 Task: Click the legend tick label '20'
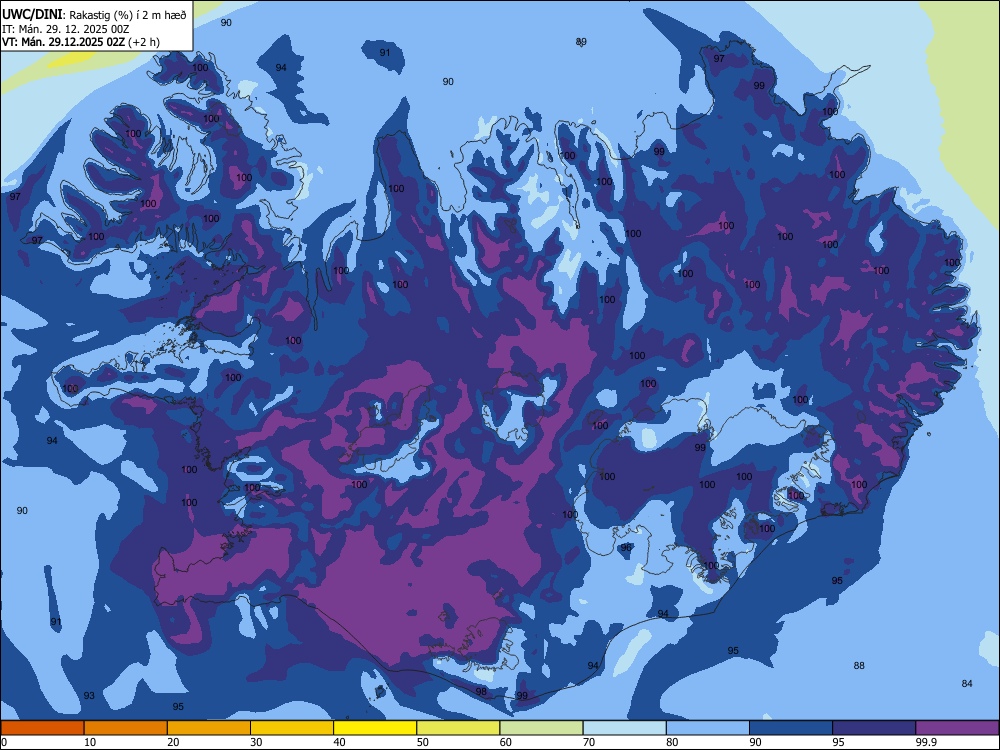pos(173,742)
